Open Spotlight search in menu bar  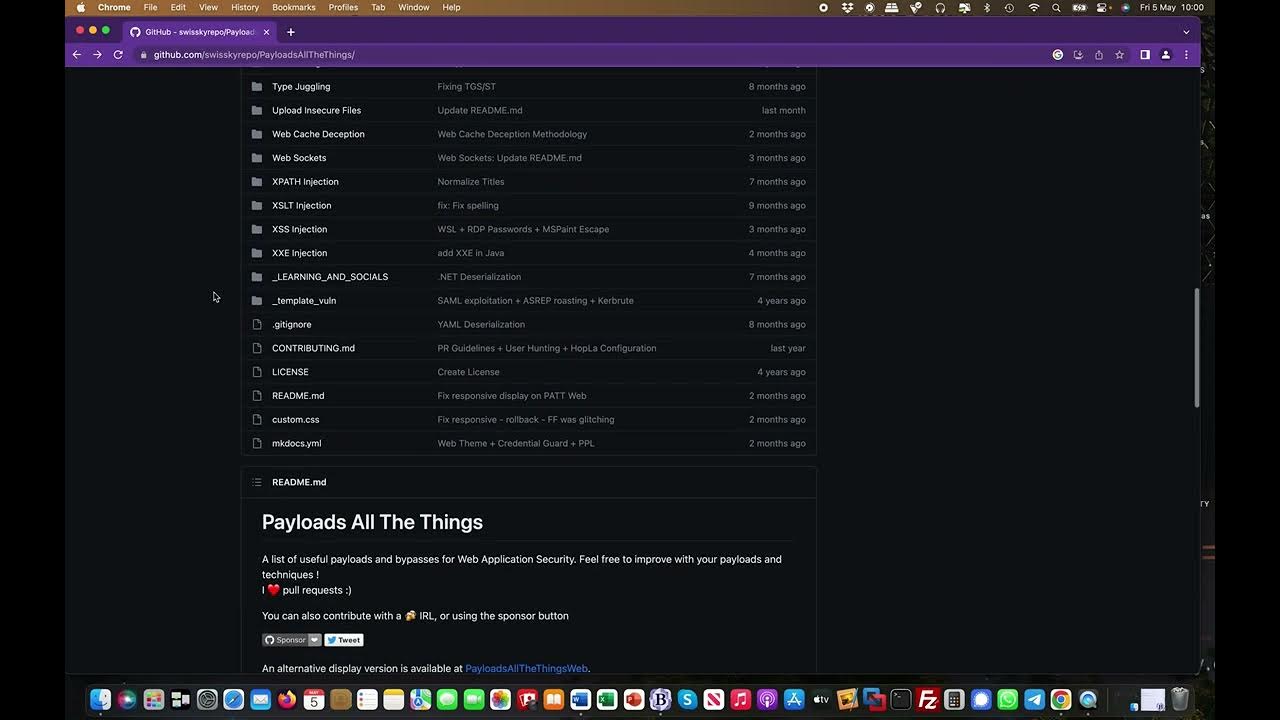pos(1056,7)
